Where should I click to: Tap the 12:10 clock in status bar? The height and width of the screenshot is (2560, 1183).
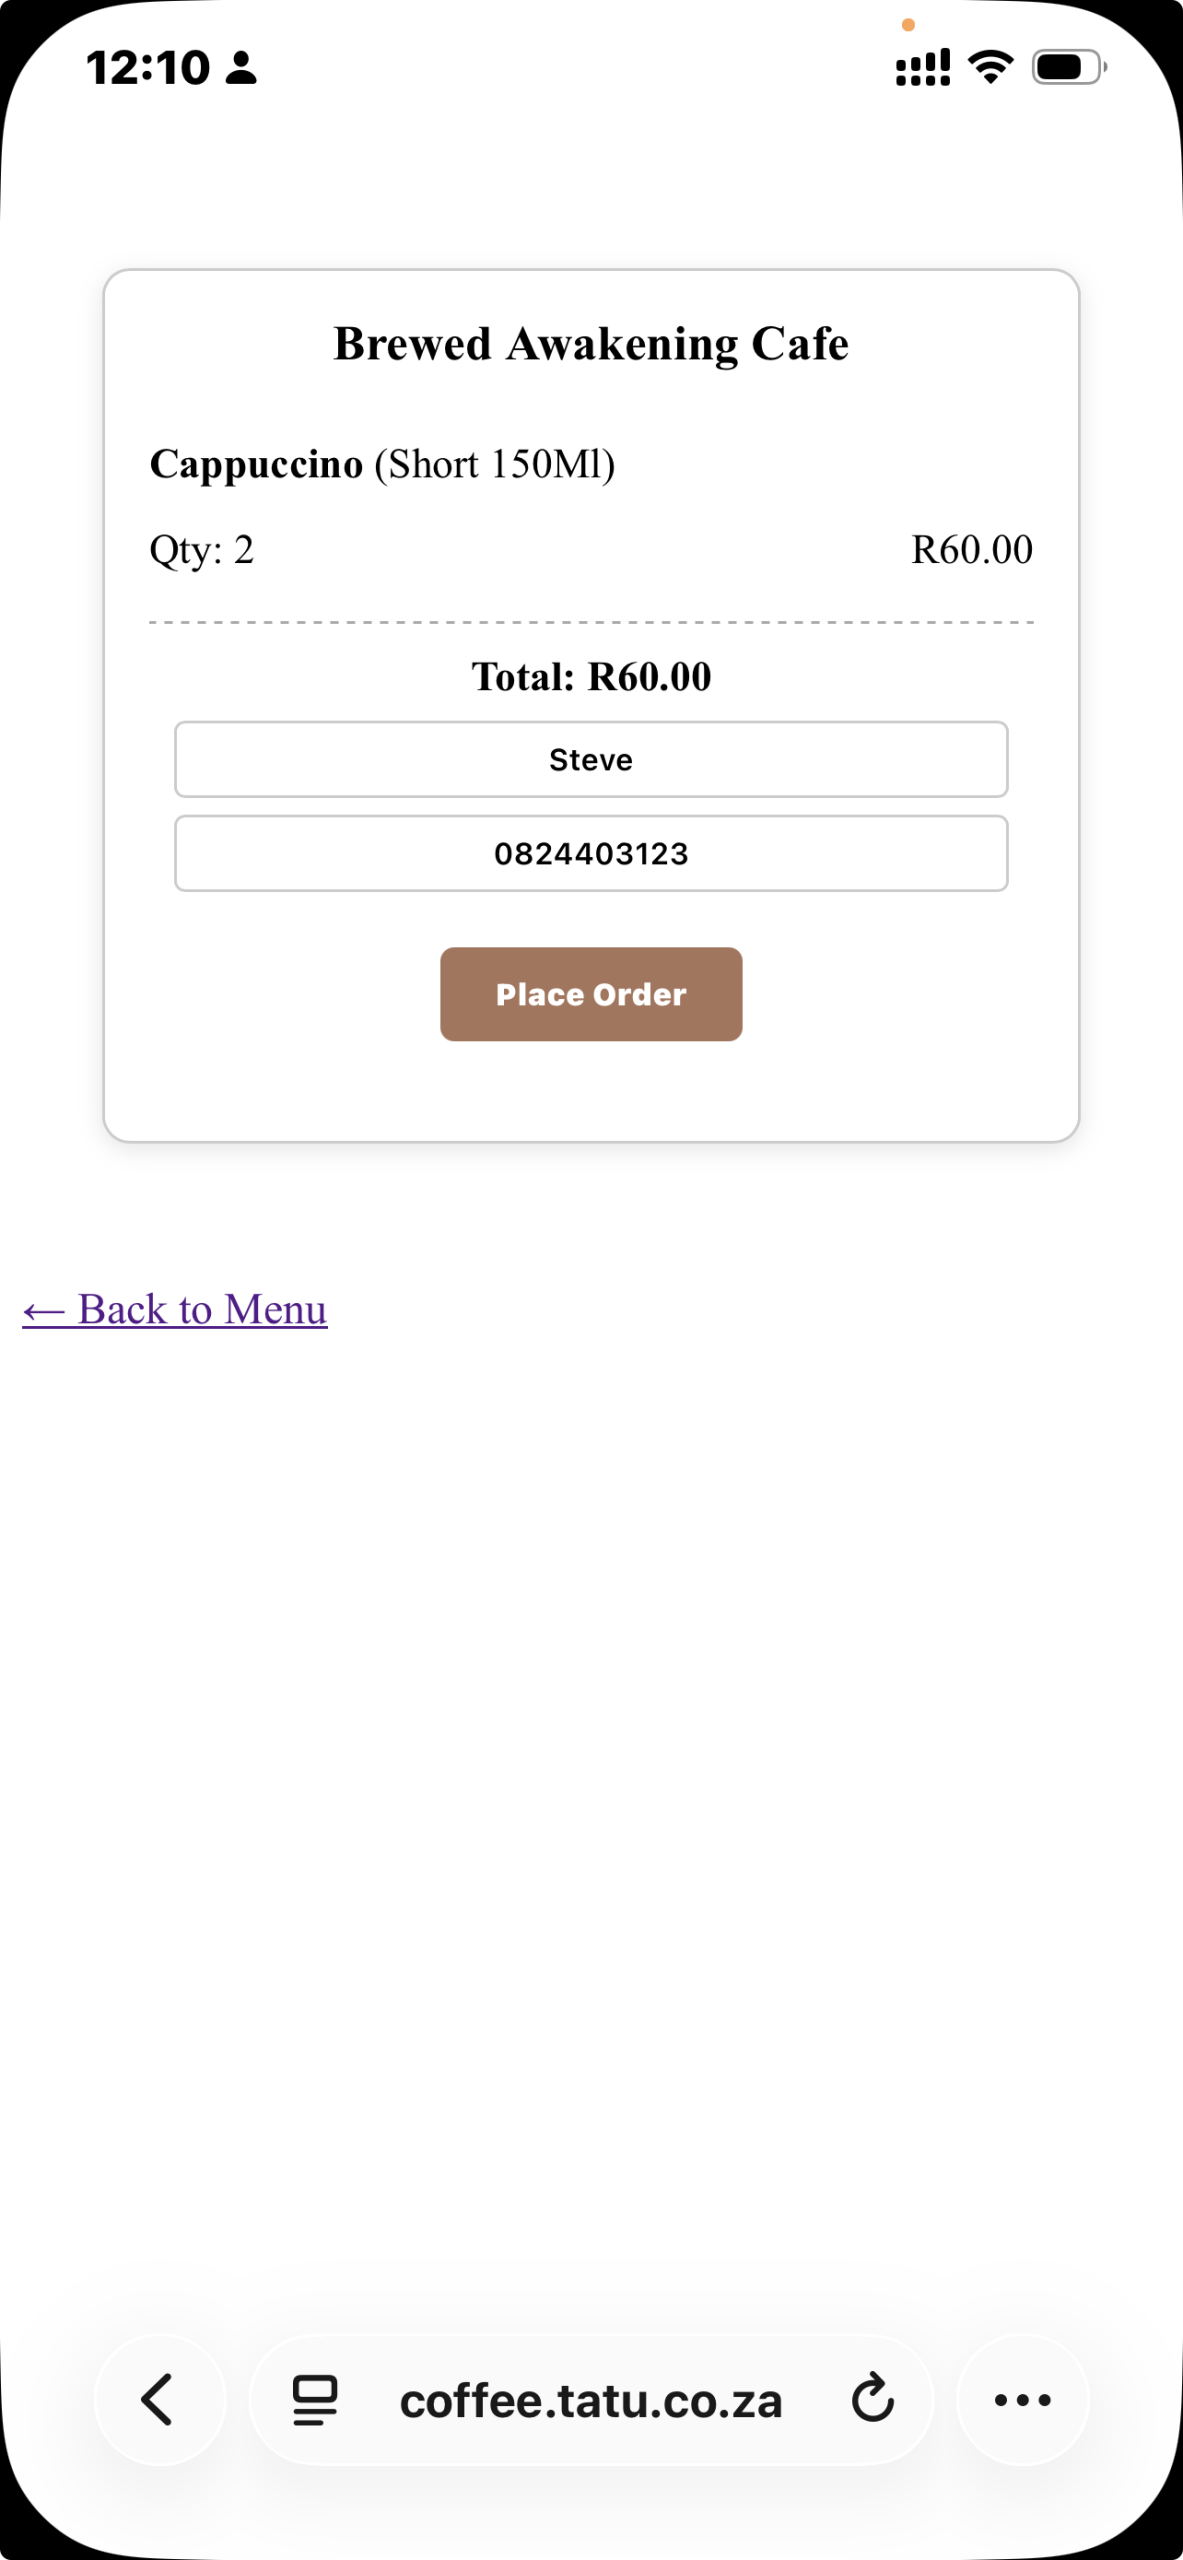point(148,68)
